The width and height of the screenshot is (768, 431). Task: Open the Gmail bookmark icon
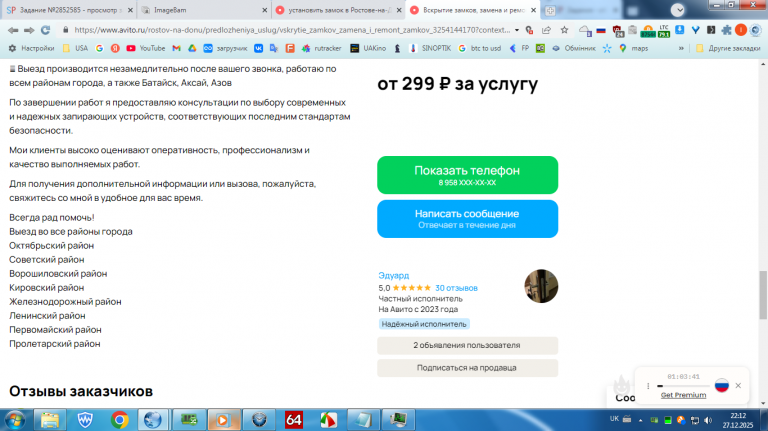(176, 48)
